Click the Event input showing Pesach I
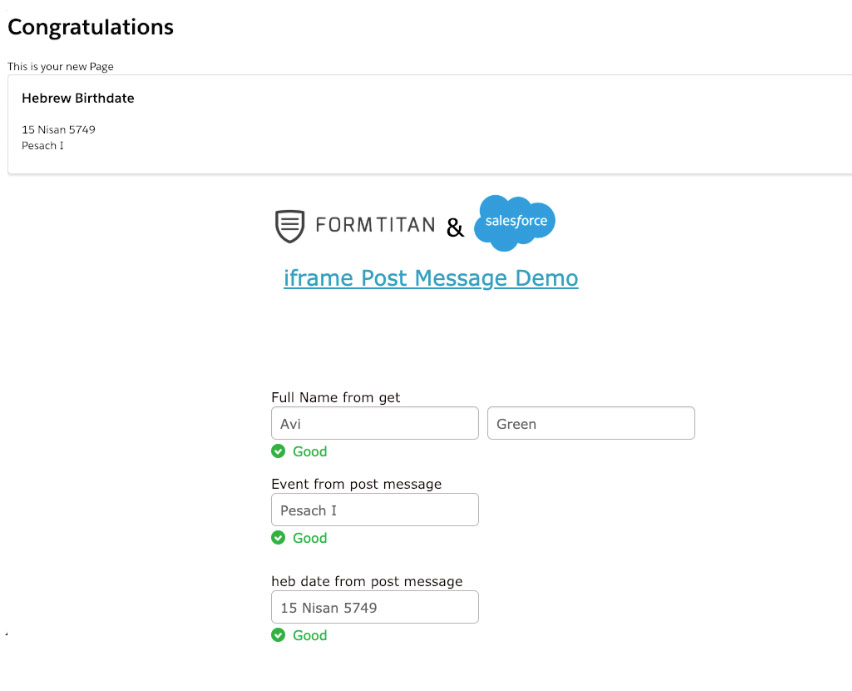 click(x=374, y=510)
